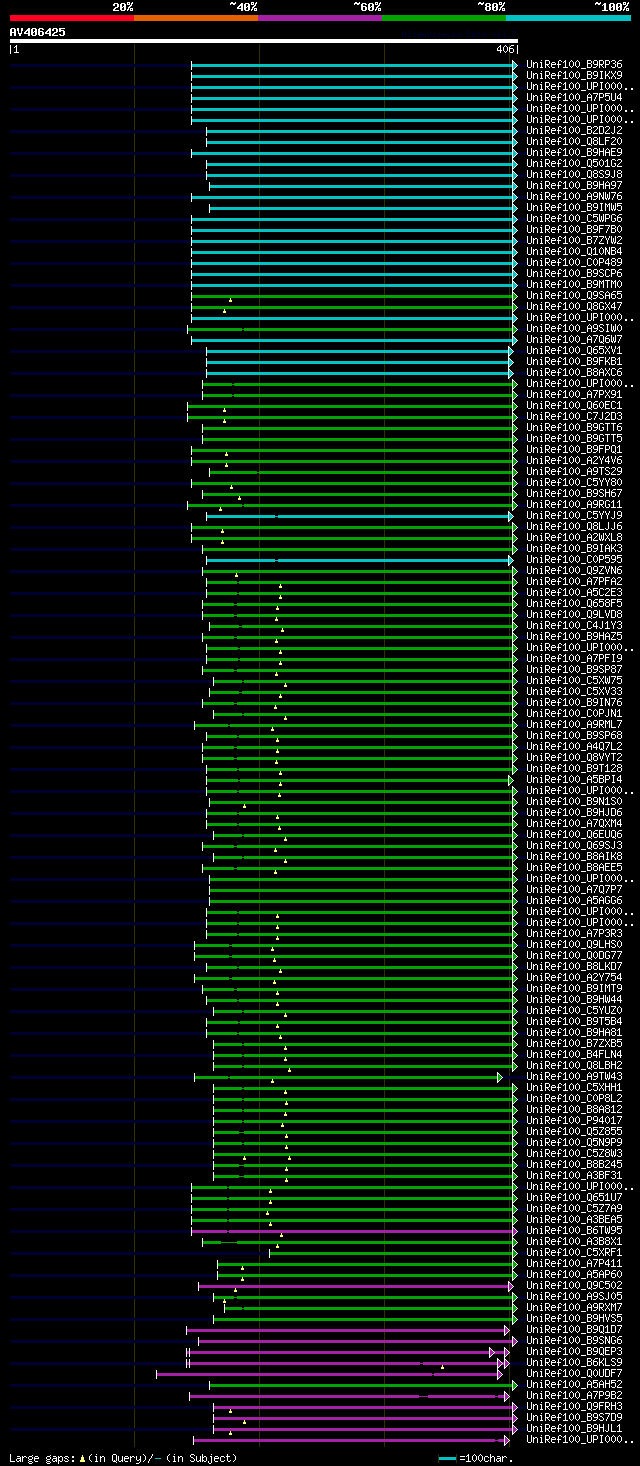
Task: Select the UniRef100_Q9SA65 label
Action: 574,295
